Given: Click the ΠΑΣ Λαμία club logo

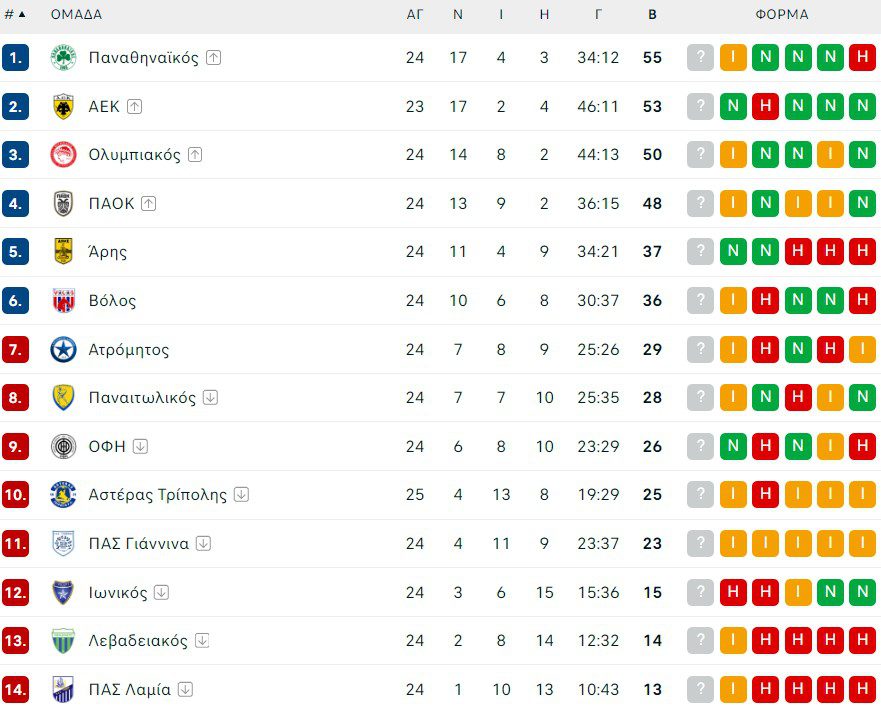Looking at the screenshot, I should coord(63,689).
